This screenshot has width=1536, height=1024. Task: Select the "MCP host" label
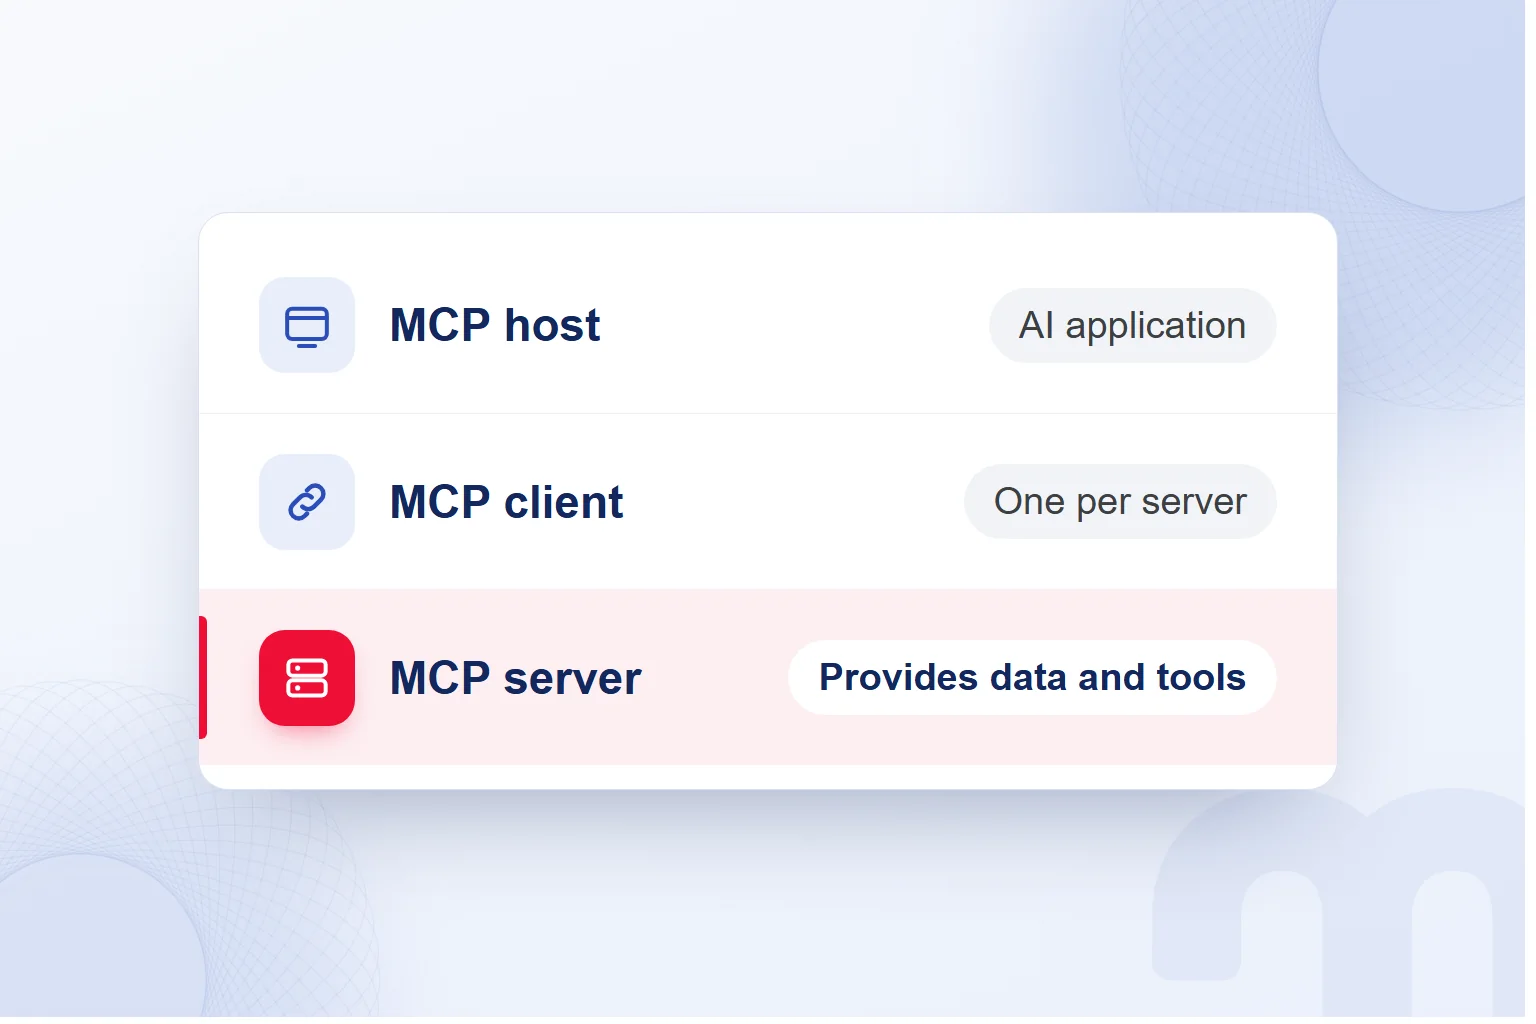click(495, 325)
